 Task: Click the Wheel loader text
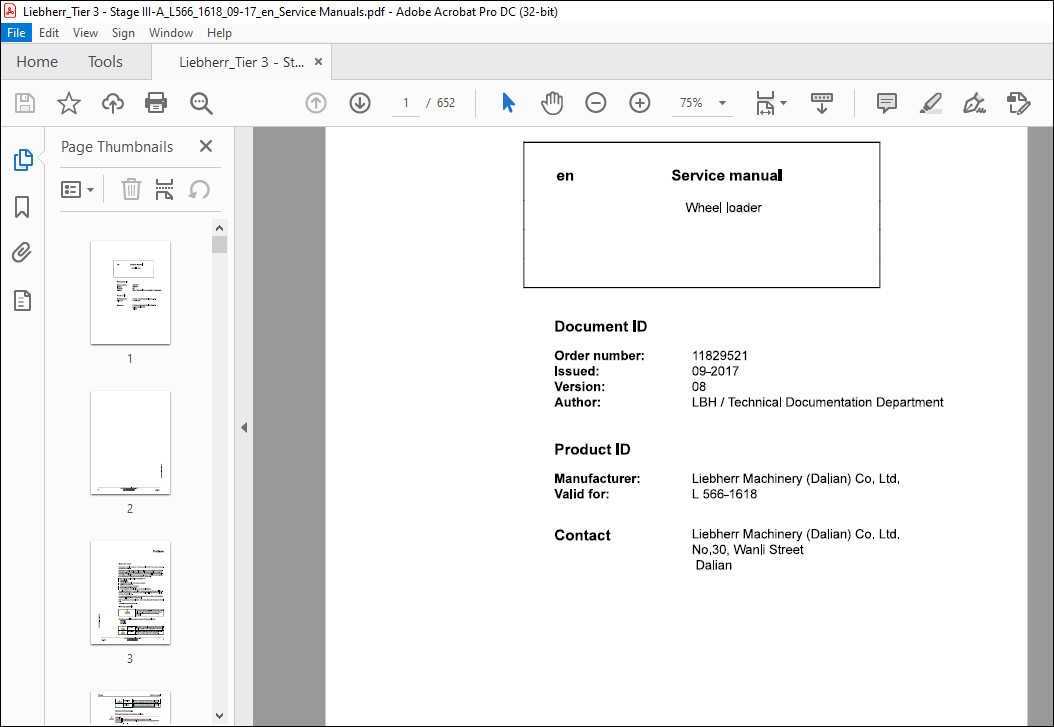pyautogui.click(x=723, y=208)
